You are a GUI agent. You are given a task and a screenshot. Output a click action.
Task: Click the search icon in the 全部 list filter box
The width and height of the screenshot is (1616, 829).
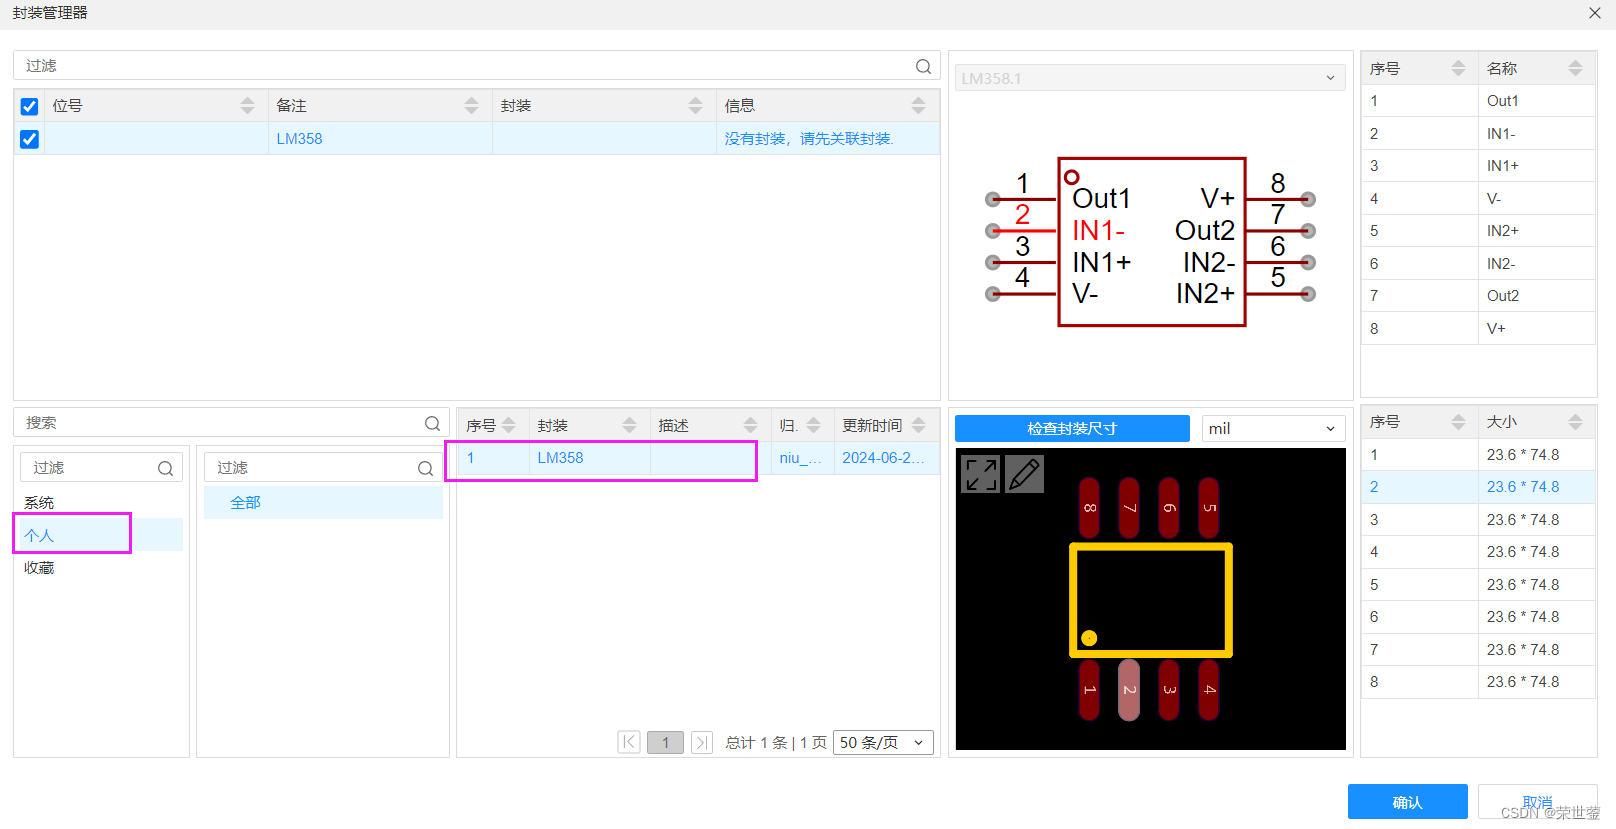pyautogui.click(x=425, y=468)
